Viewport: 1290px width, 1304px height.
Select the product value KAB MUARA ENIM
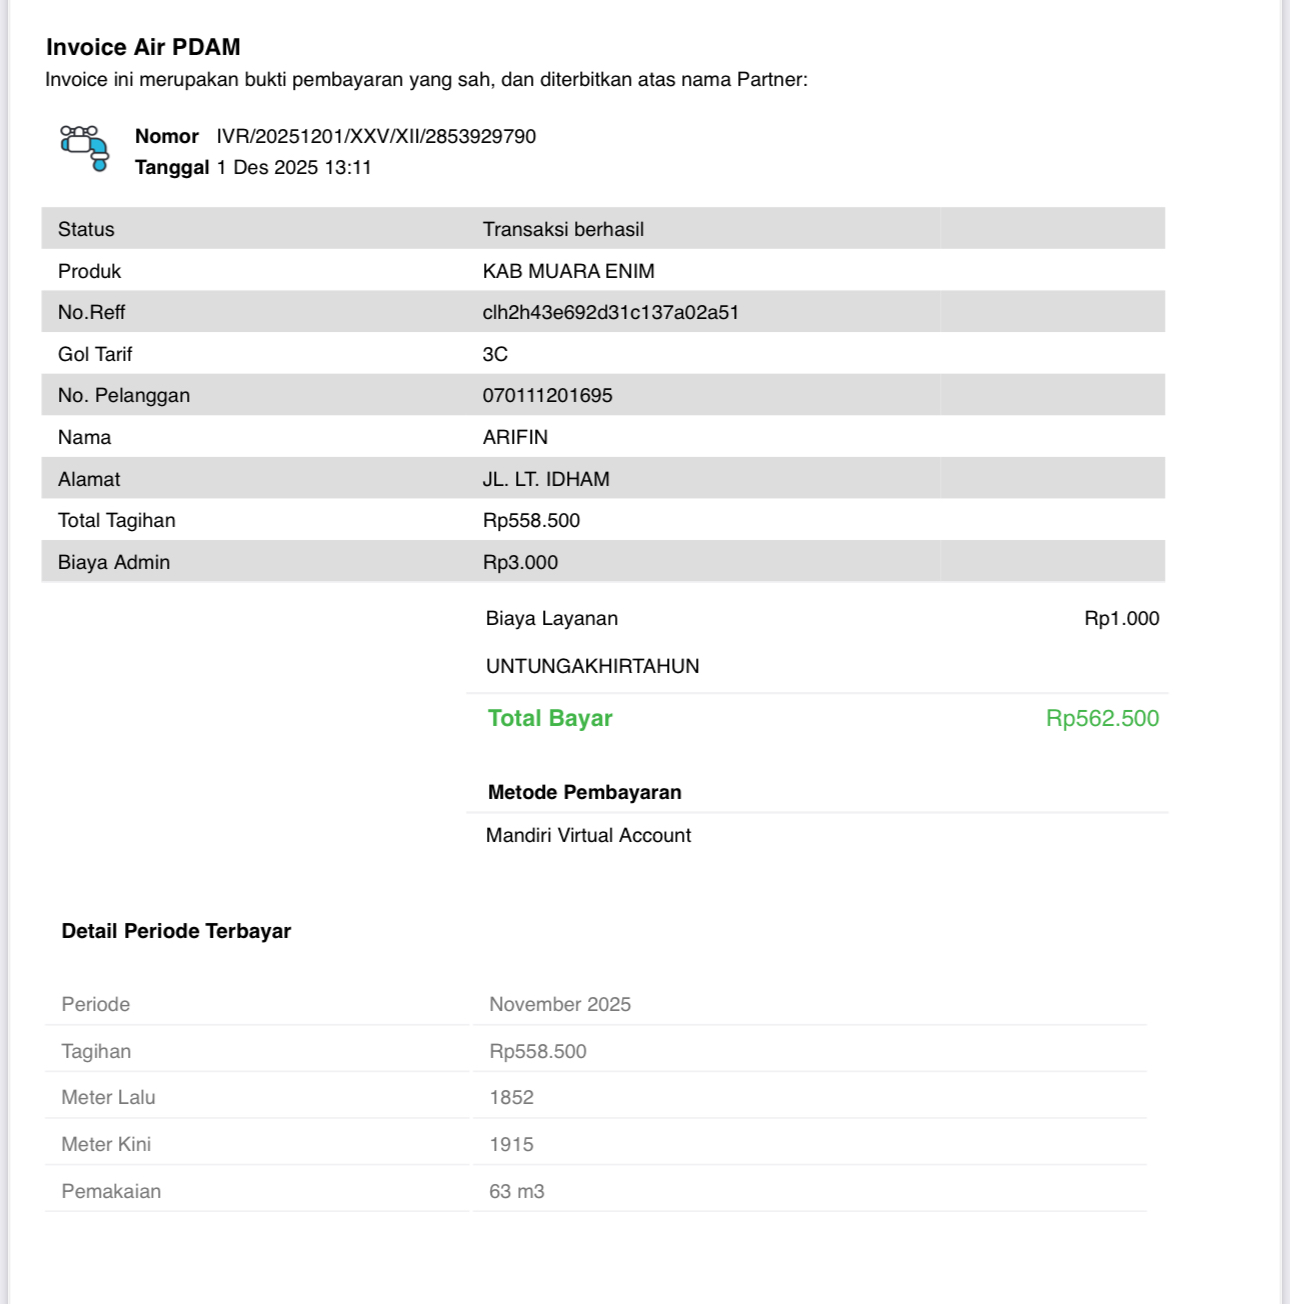pyautogui.click(x=568, y=271)
